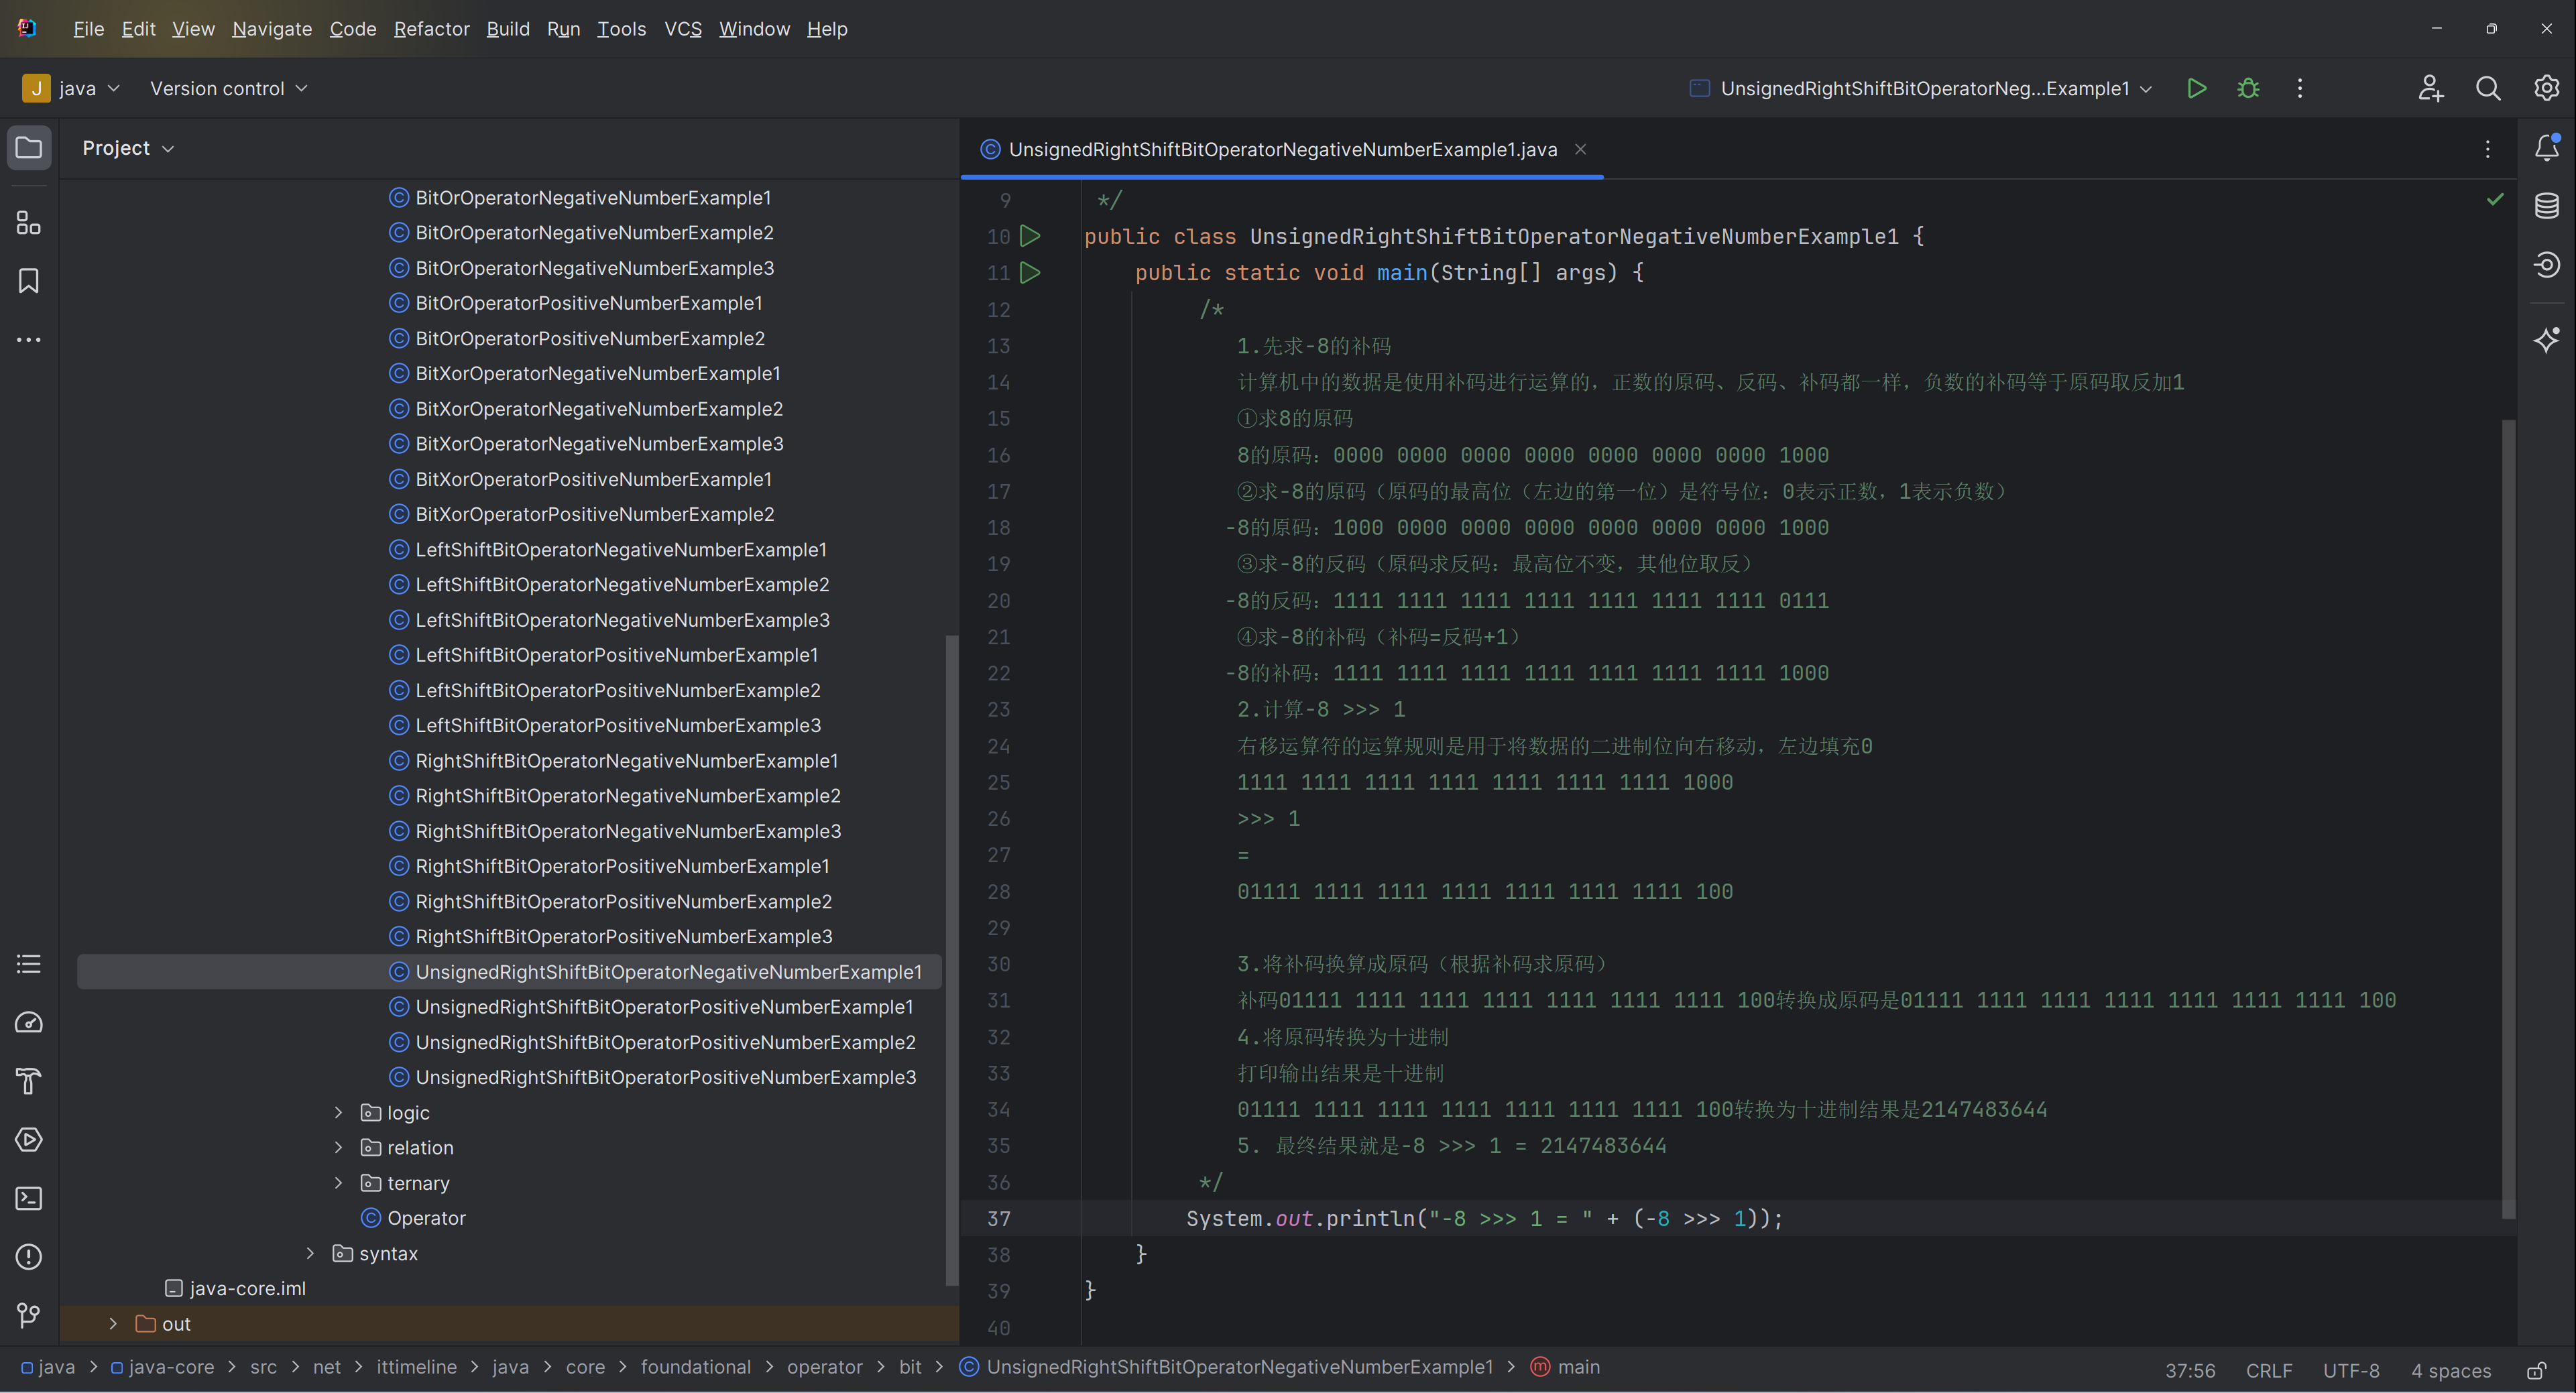Click the foundational breadcrumb

[695, 1367]
